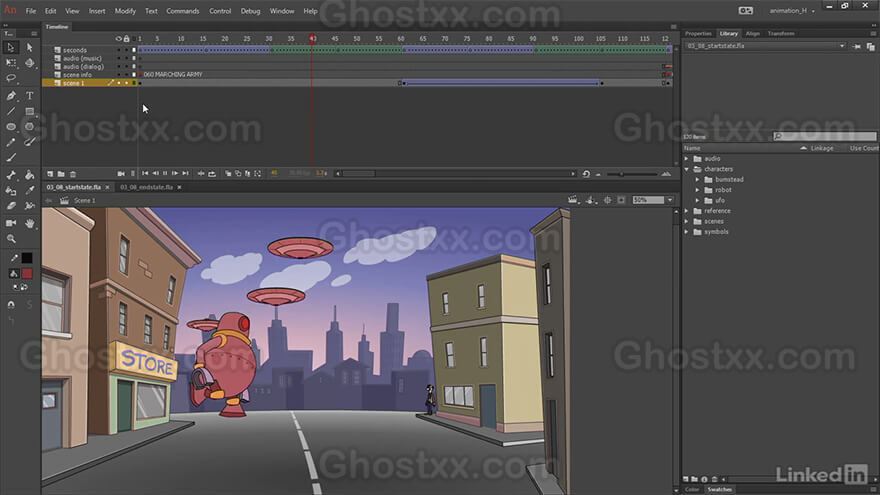The width and height of the screenshot is (880, 495).
Task: Open the Modify menu
Action: (x=125, y=11)
